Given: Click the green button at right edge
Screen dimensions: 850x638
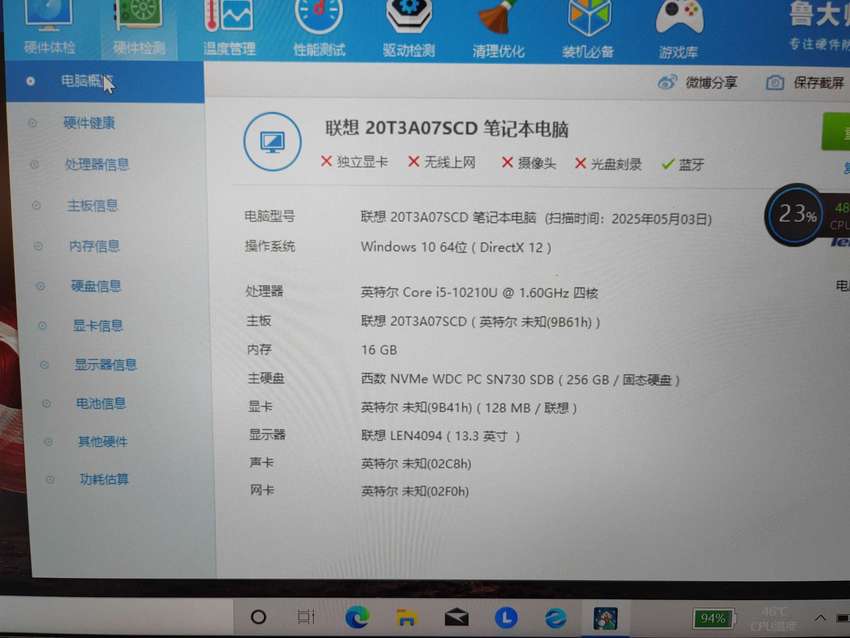Looking at the screenshot, I should (837, 131).
